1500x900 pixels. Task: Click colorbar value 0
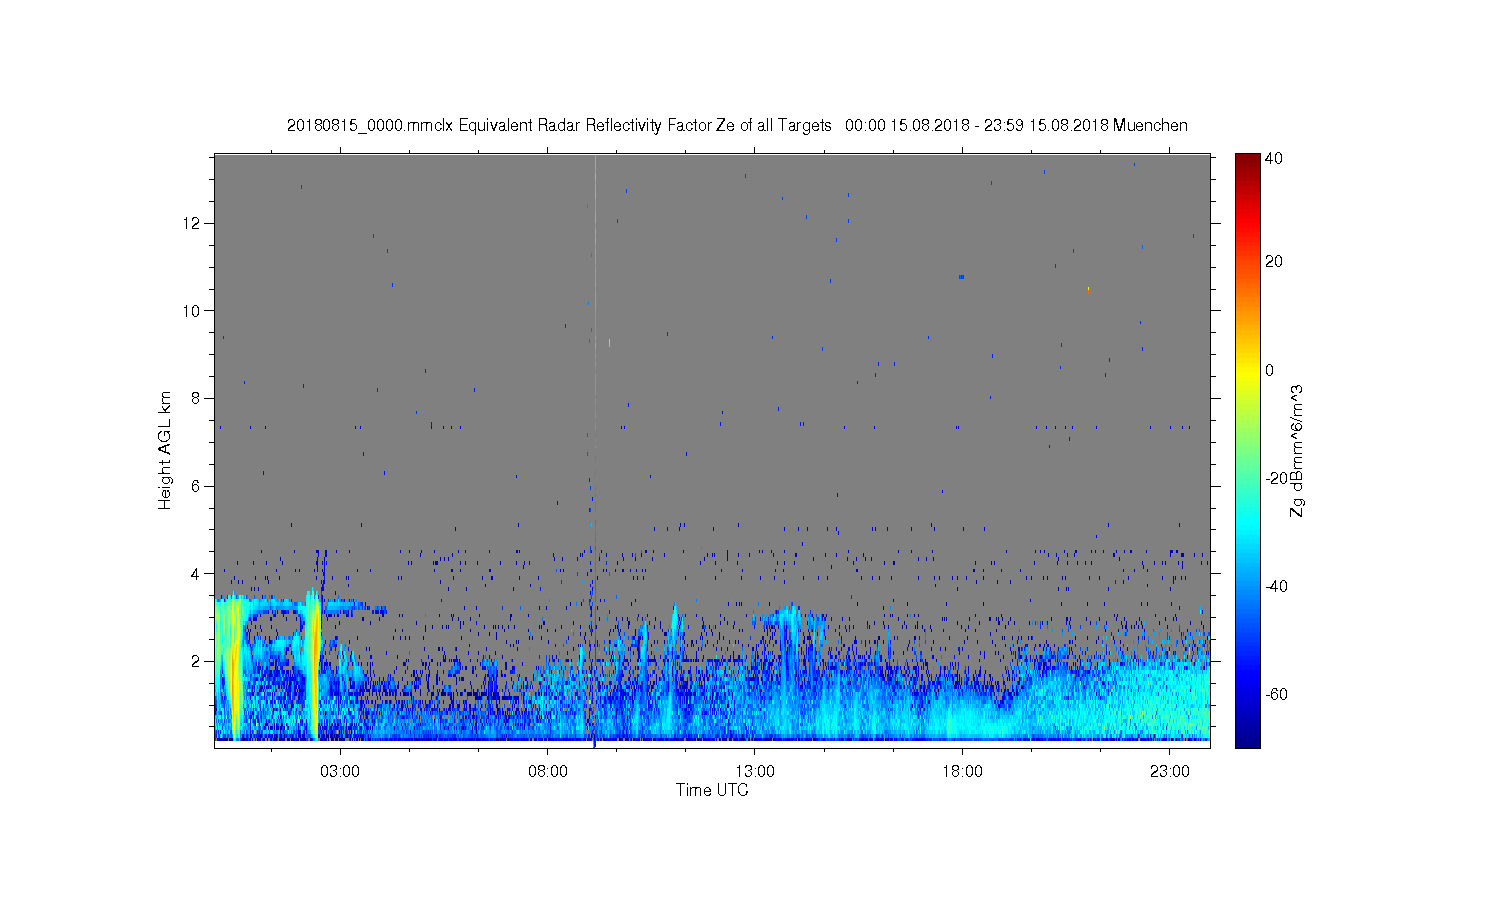point(1270,371)
